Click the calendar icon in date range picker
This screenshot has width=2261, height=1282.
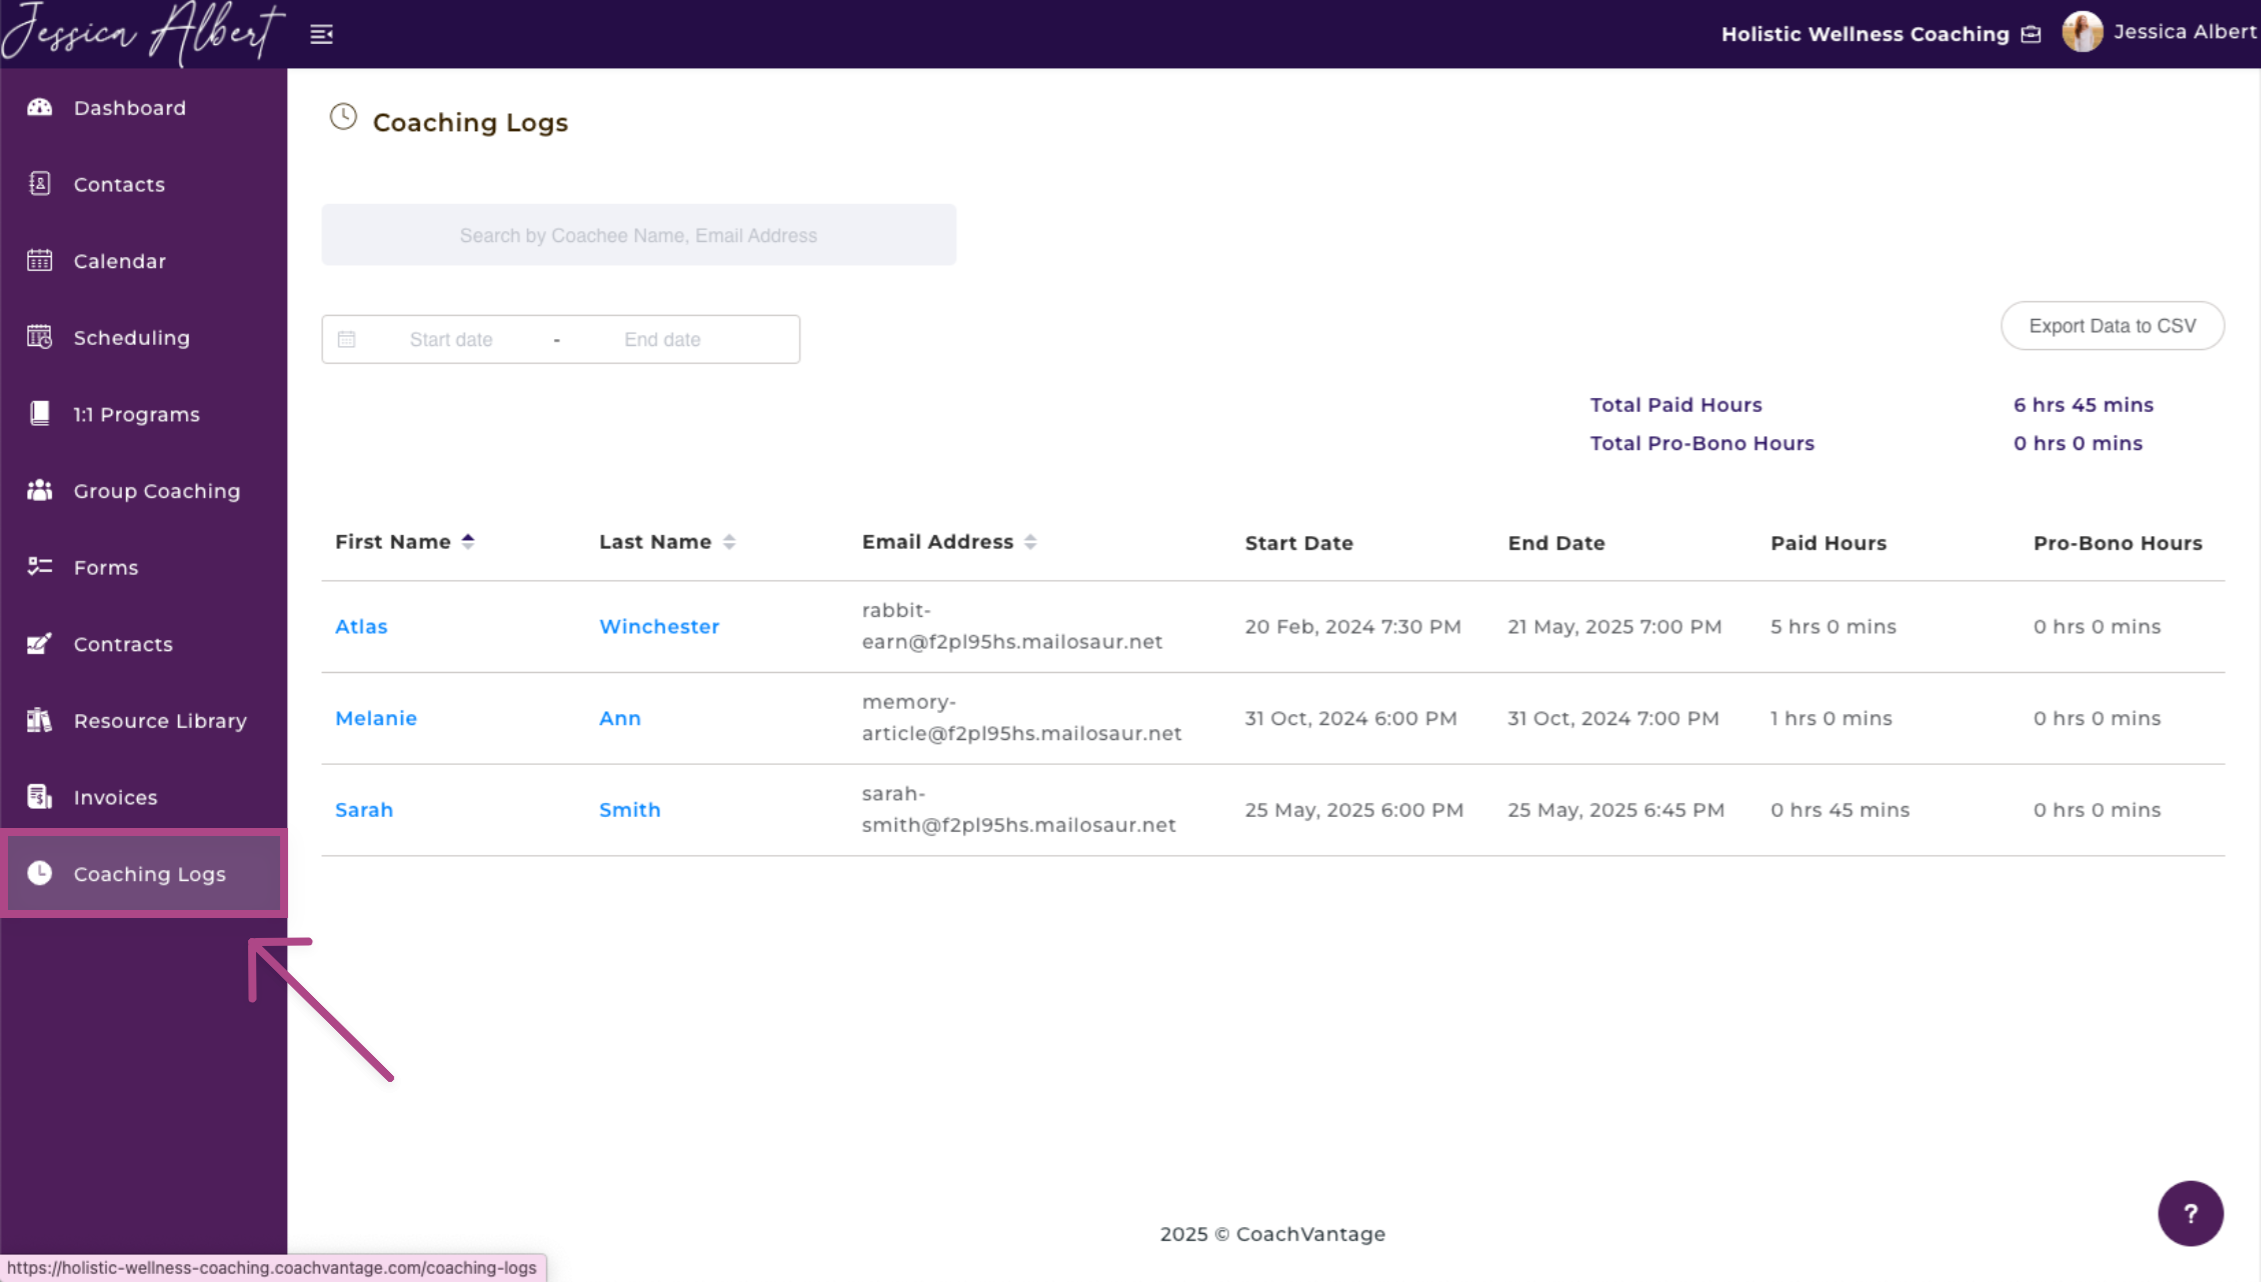[347, 339]
